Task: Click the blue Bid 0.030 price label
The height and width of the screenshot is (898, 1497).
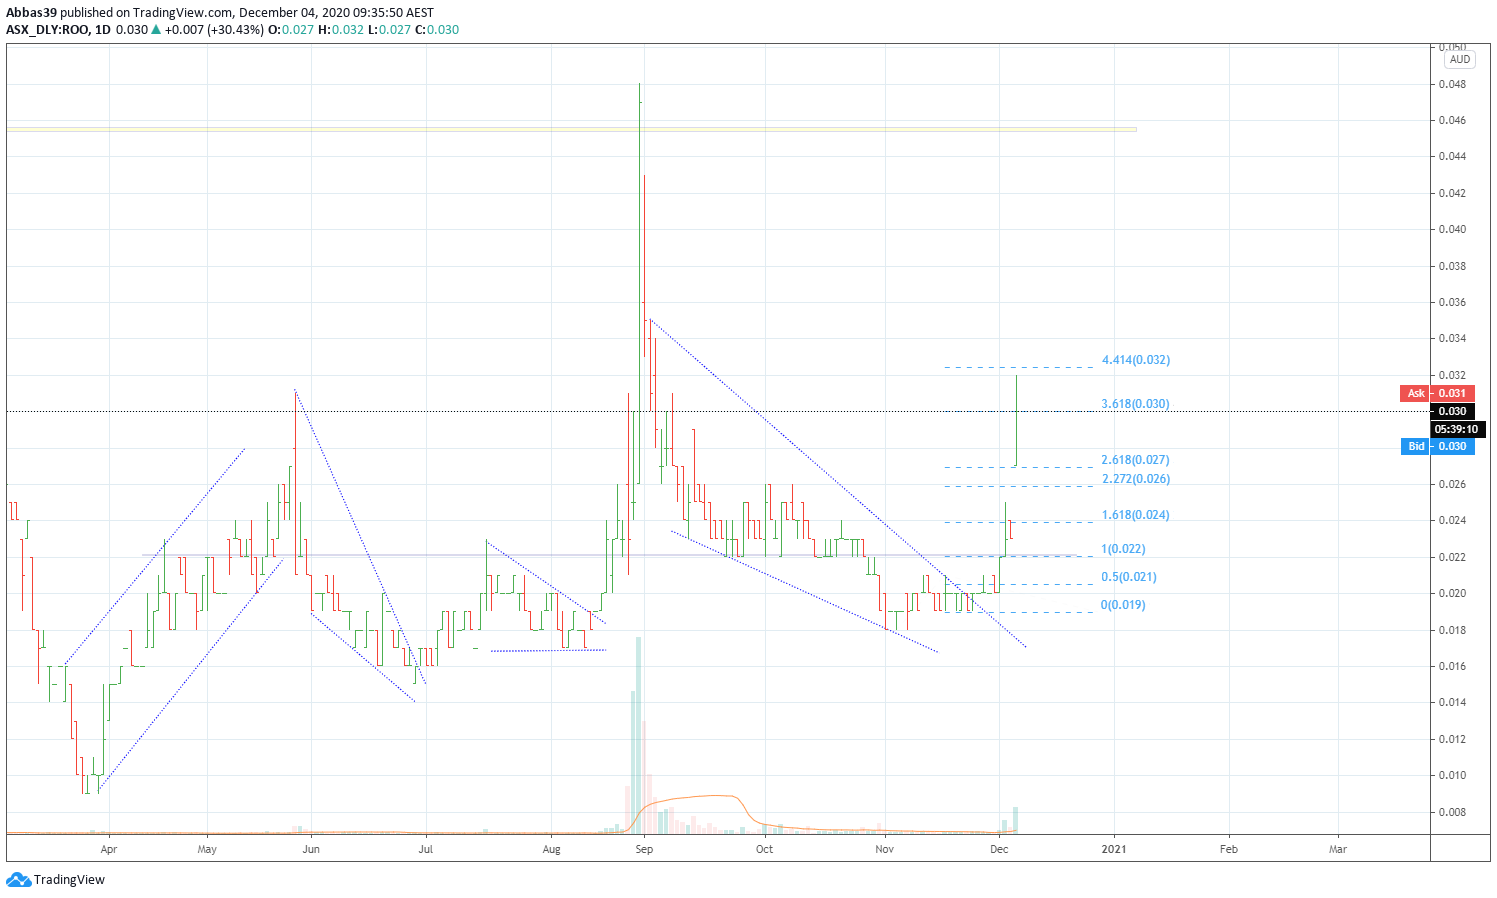Action: tap(1437, 446)
